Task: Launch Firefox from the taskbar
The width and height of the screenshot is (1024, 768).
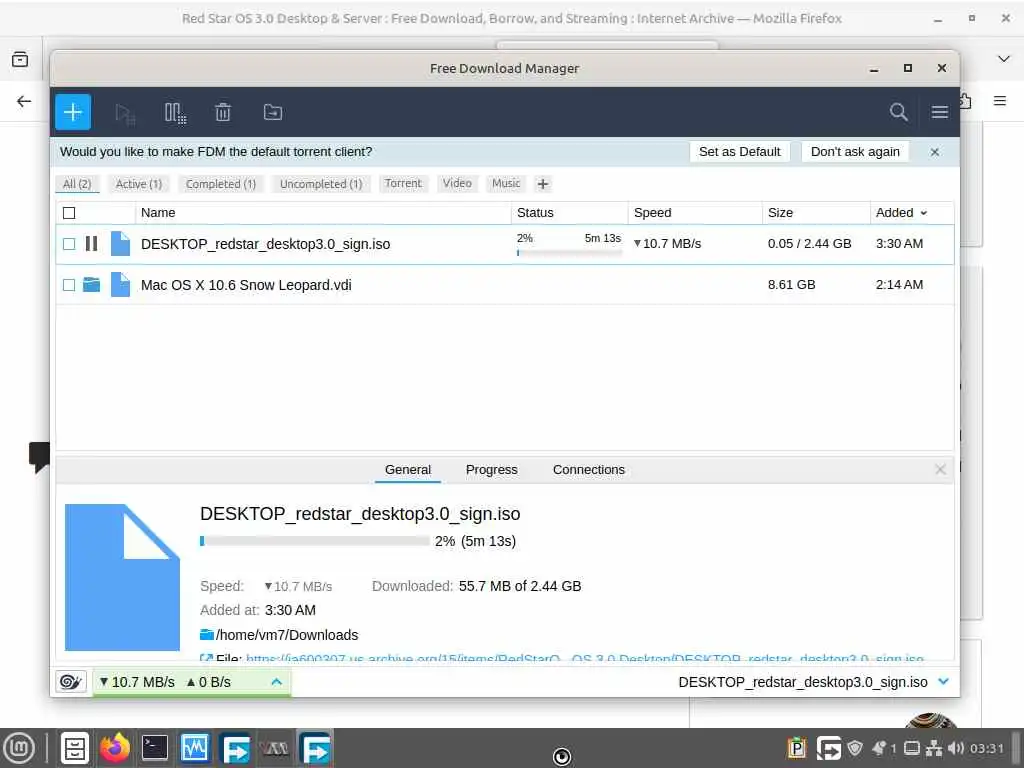Action: tap(115, 748)
